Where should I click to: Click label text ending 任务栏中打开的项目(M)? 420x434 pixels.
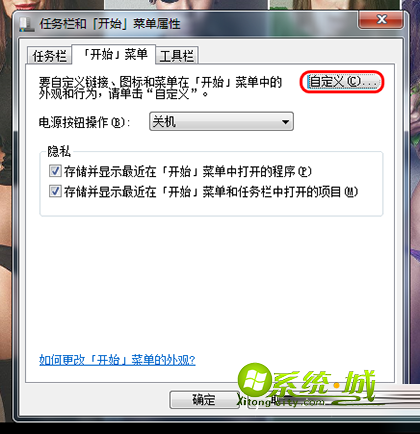(x=211, y=192)
